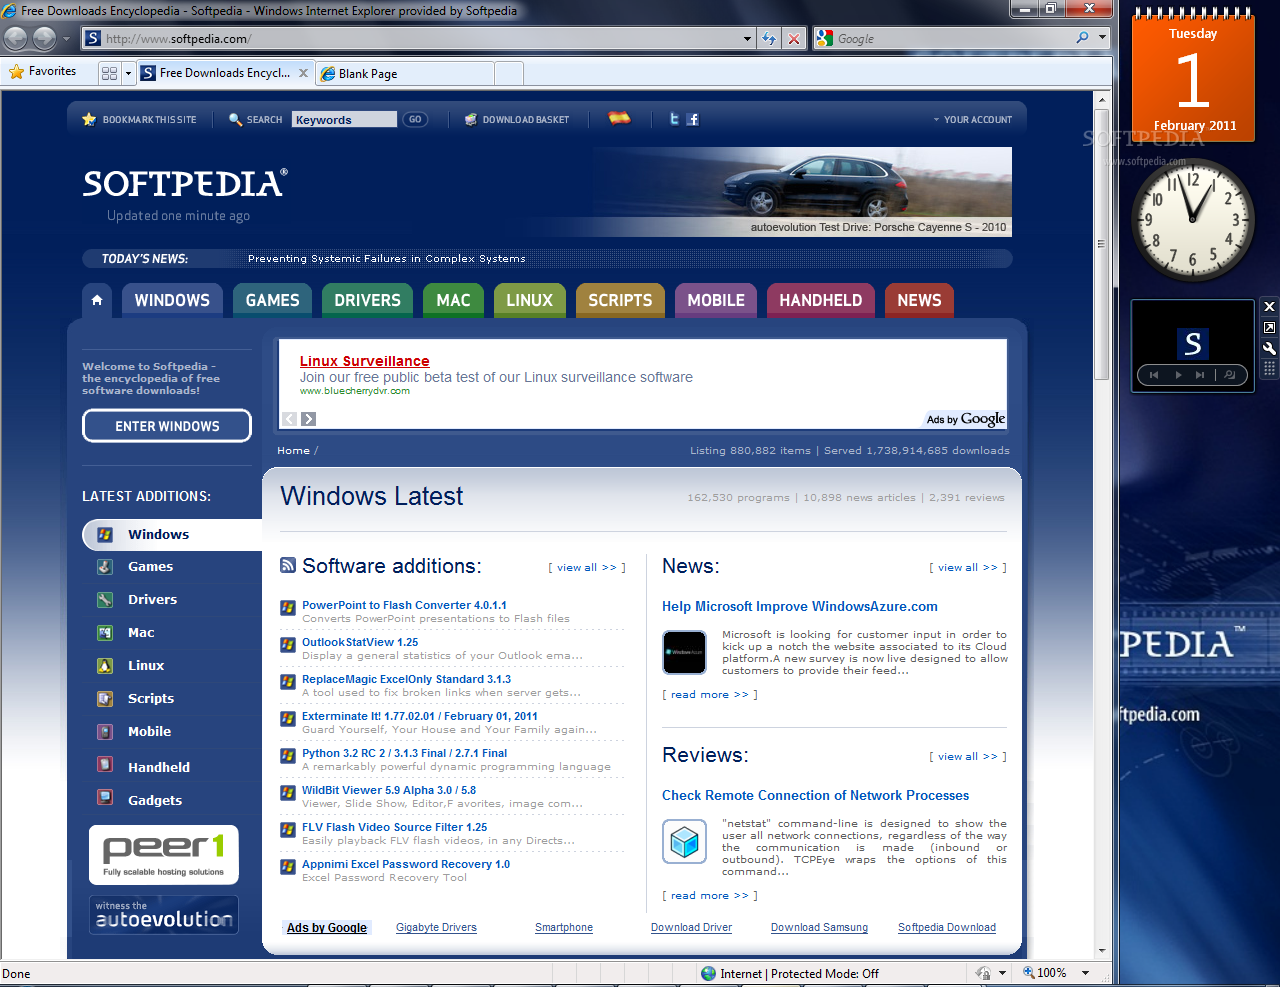Open the MAC category tab
The height and width of the screenshot is (987, 1280).
(x=453, y=300)
